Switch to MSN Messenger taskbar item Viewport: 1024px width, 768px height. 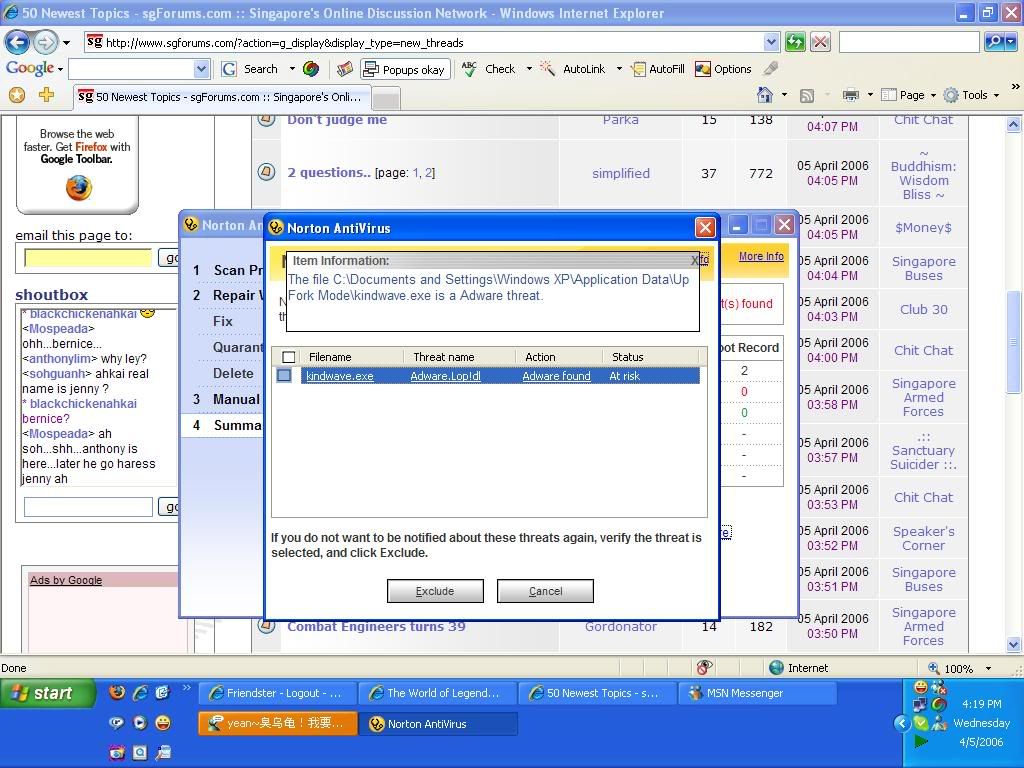point(757,693)
